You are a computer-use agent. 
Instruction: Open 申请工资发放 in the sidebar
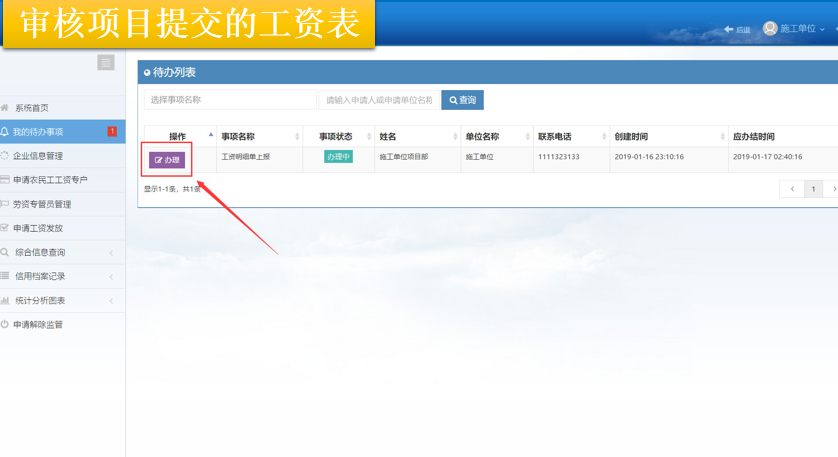coord(38,228)
